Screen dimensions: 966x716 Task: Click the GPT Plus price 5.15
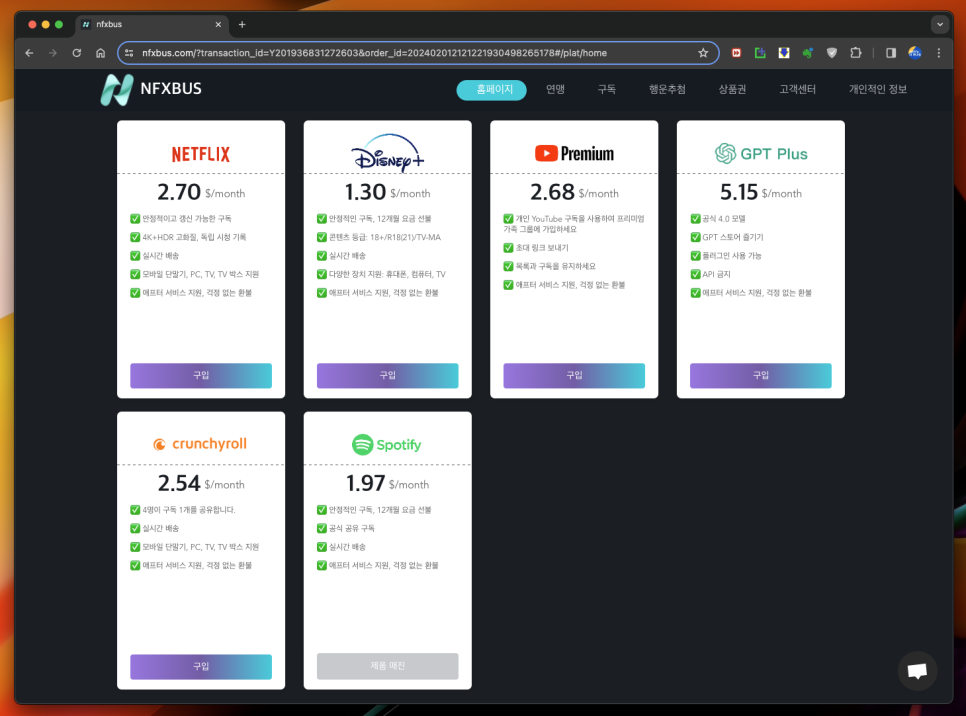point(739,192)
